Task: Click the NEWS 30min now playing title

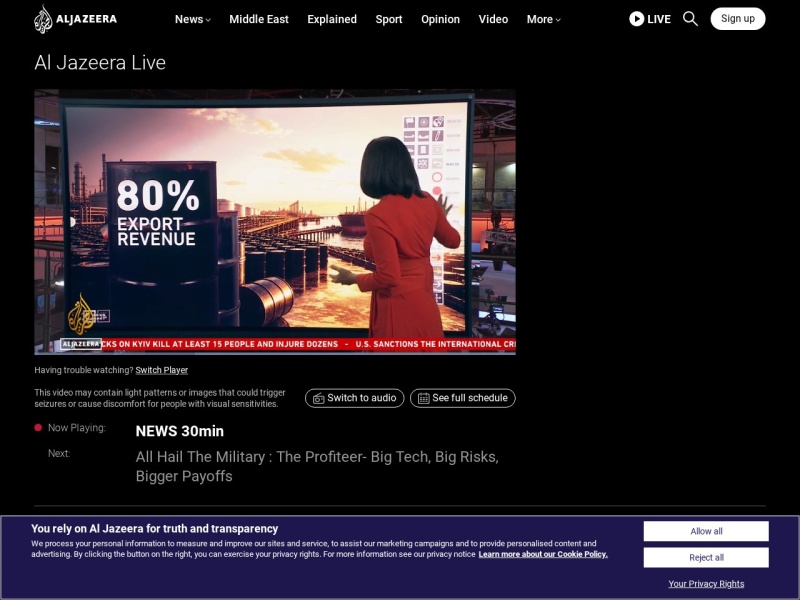Action: point(180,431)
